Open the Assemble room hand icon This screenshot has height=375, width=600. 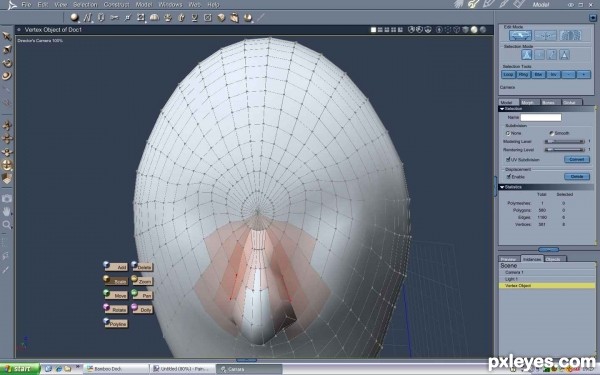(459, 4)
